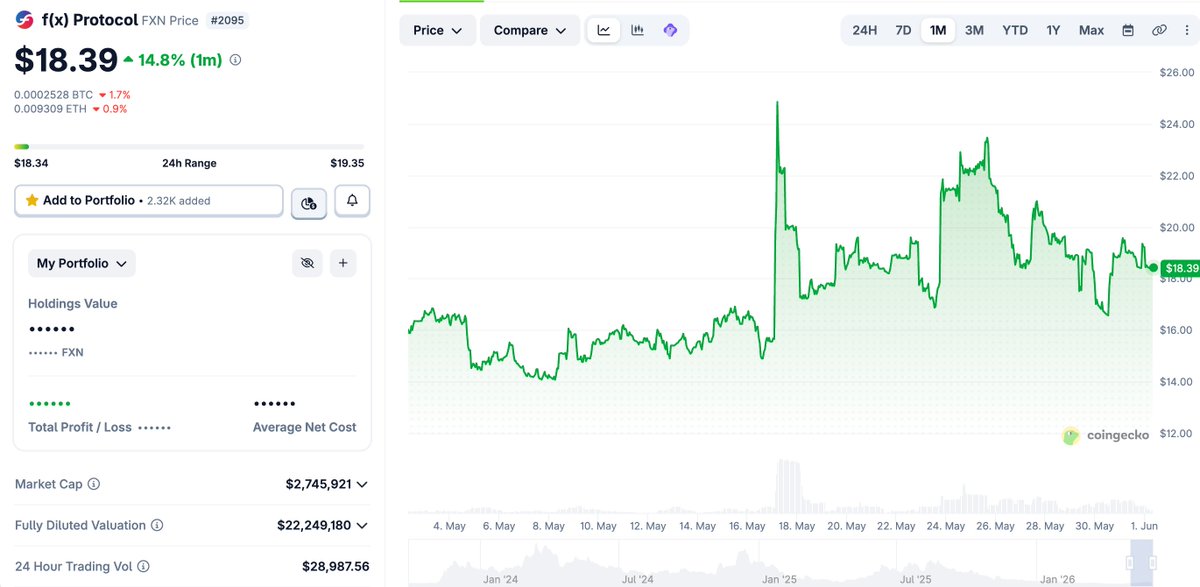Click the info icon next to 24 Hour Trading Vol
Viewport: 1200px width, 587px height.
tap(143, 567)
